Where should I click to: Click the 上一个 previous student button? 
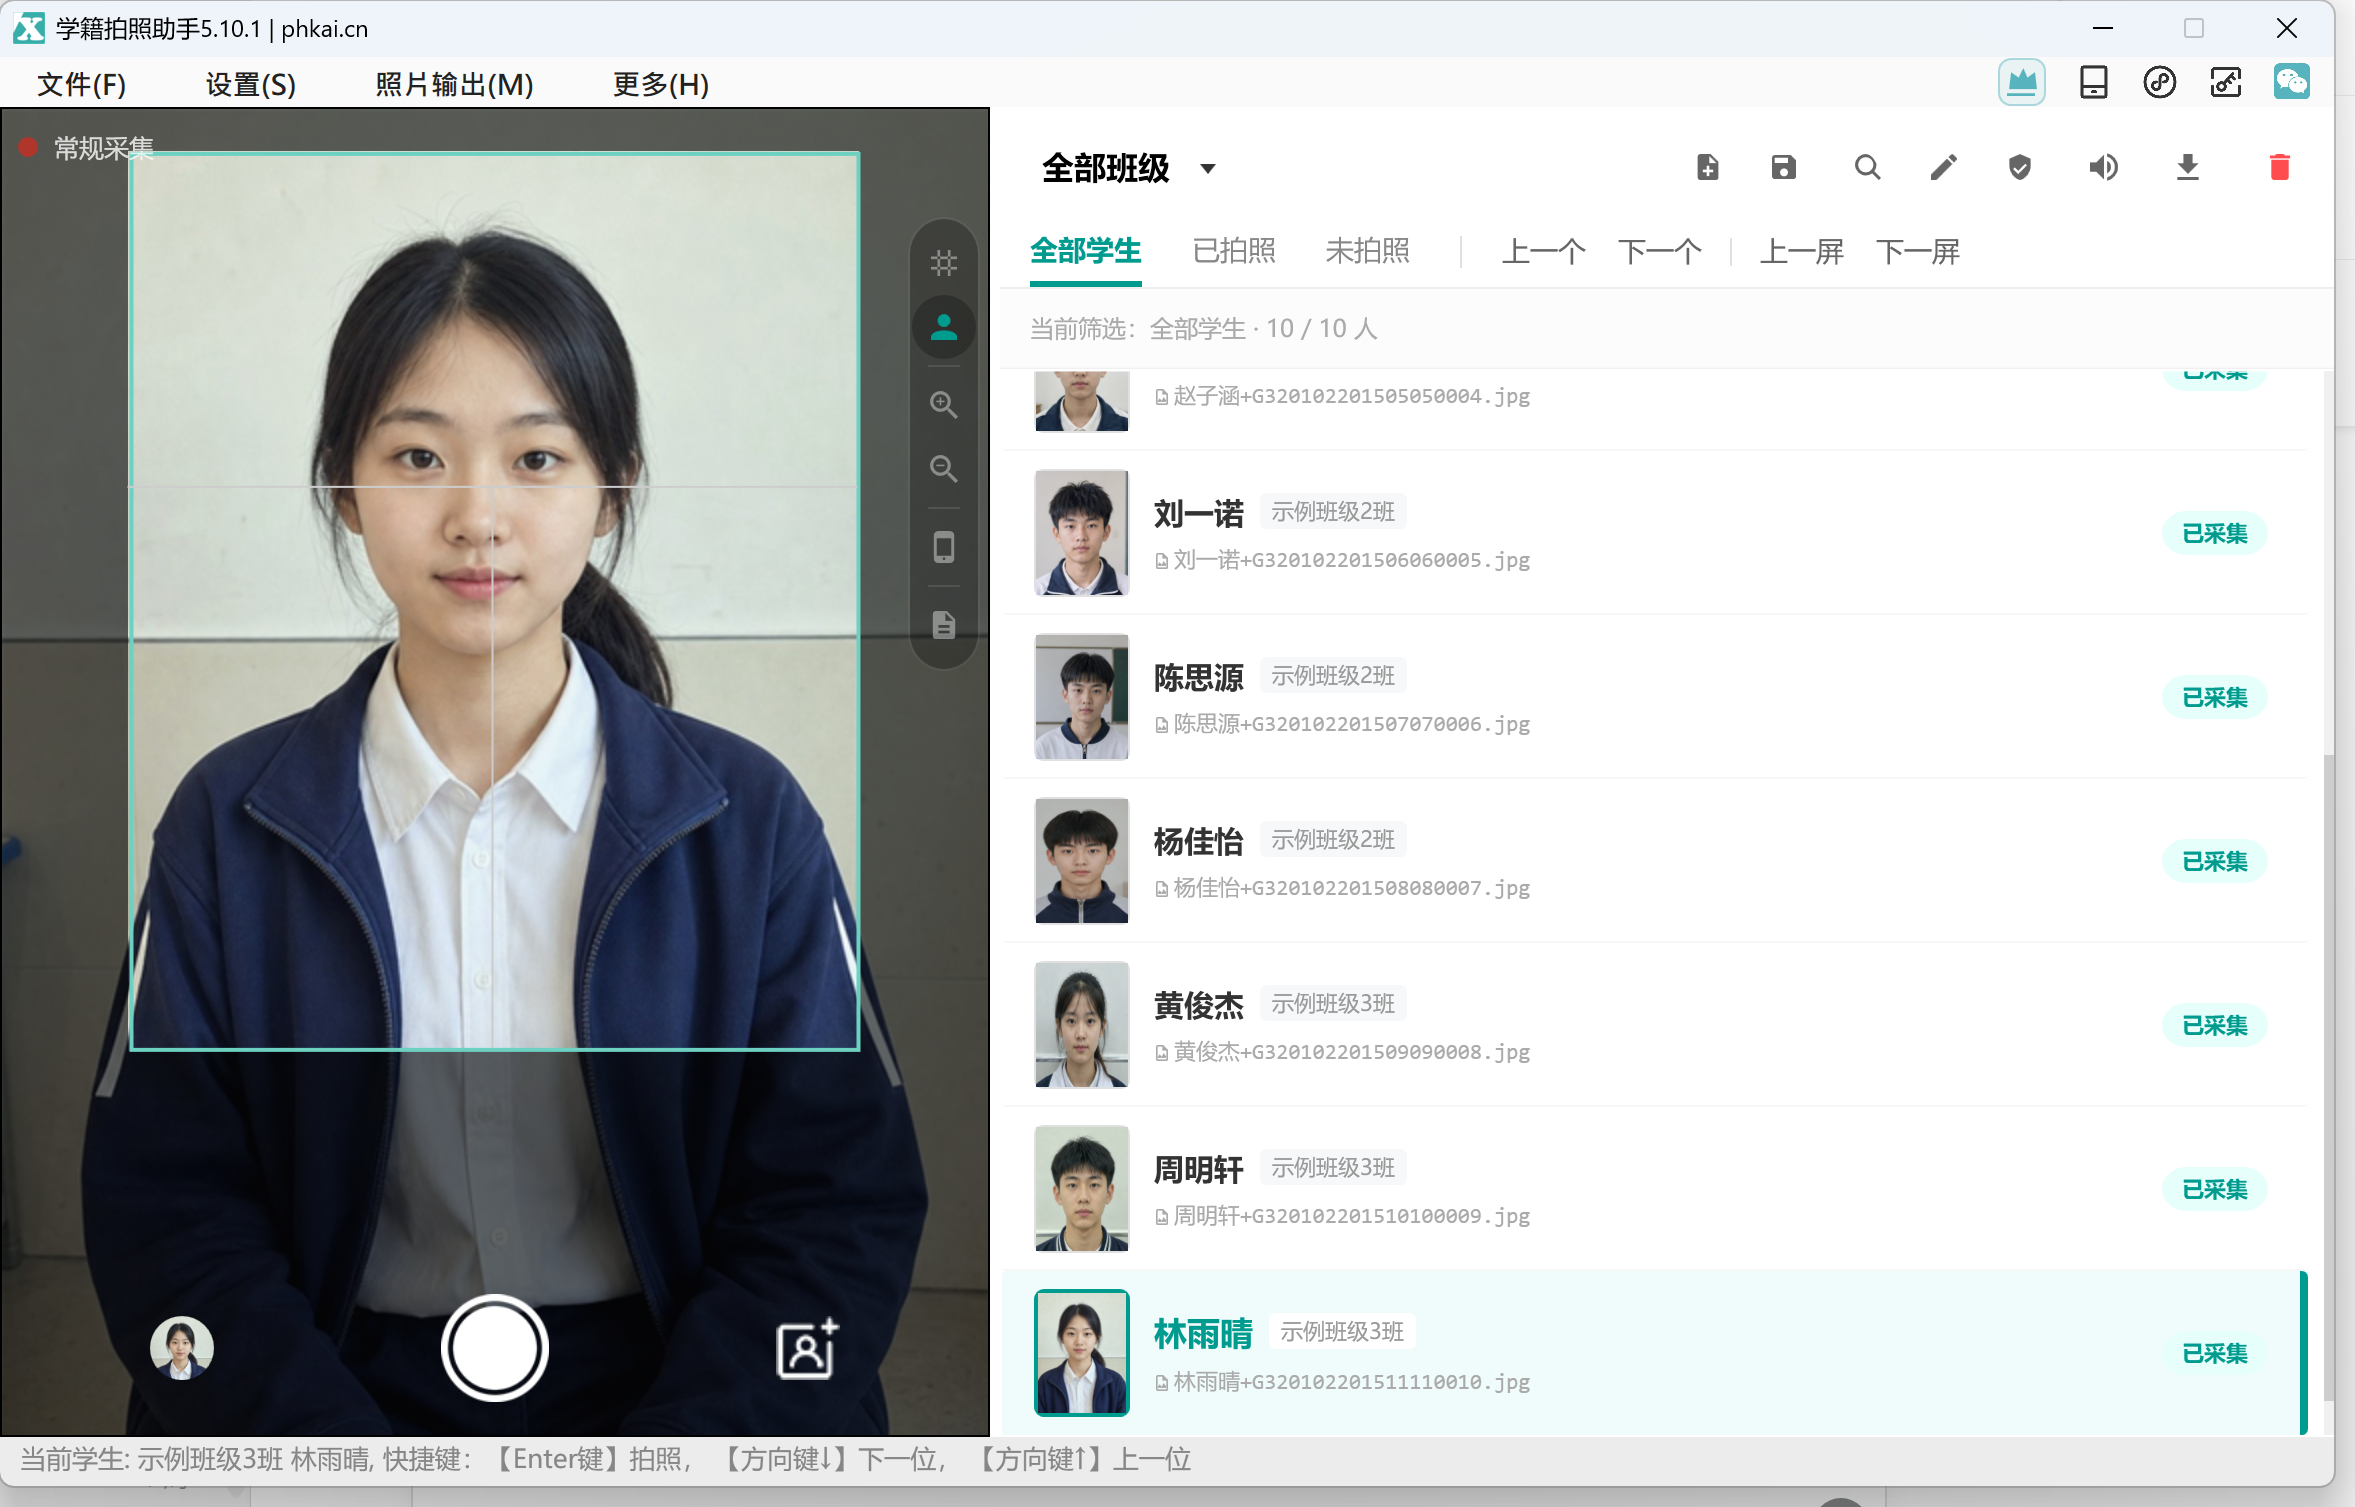click(1543, 251)
